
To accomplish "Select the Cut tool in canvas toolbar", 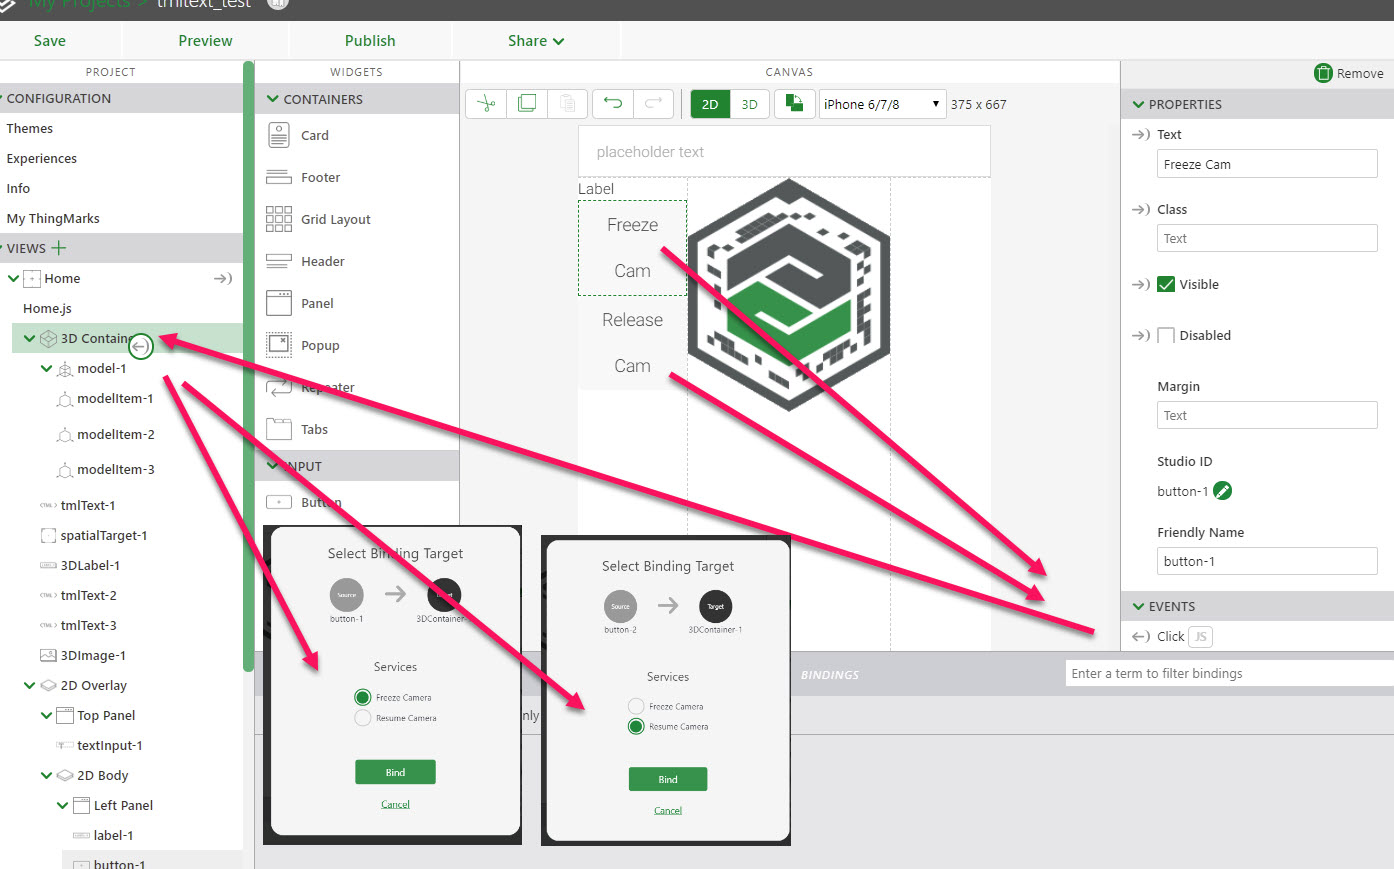I will click(486, 103).
